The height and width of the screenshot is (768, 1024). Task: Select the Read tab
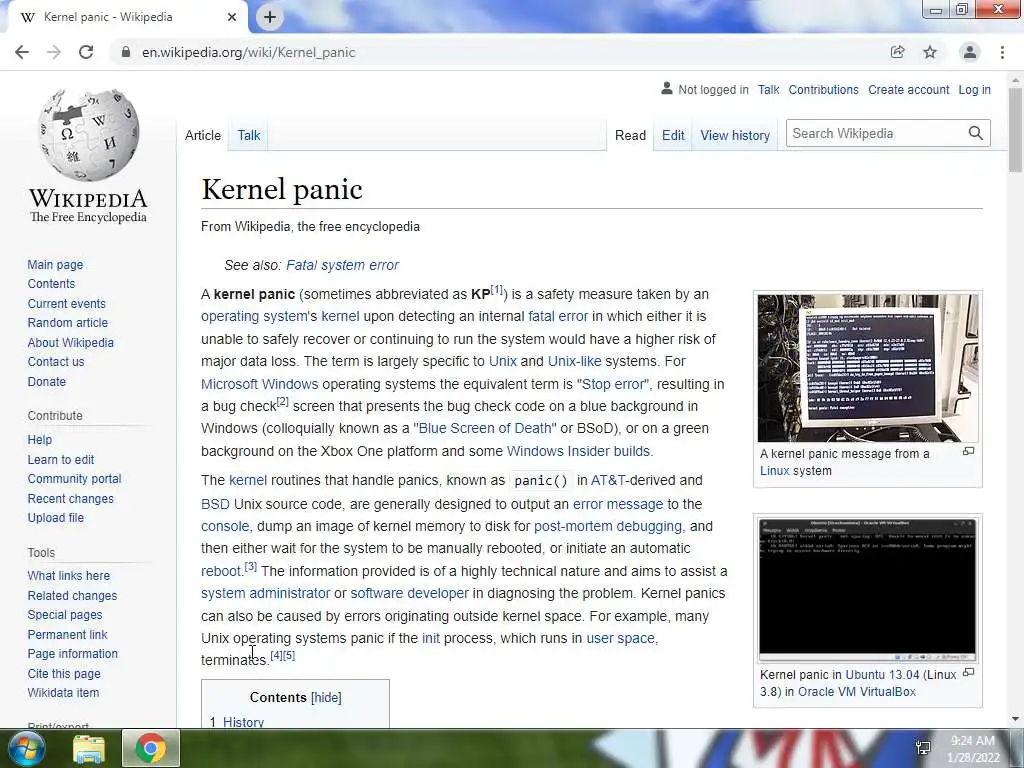tap(630, 135)
